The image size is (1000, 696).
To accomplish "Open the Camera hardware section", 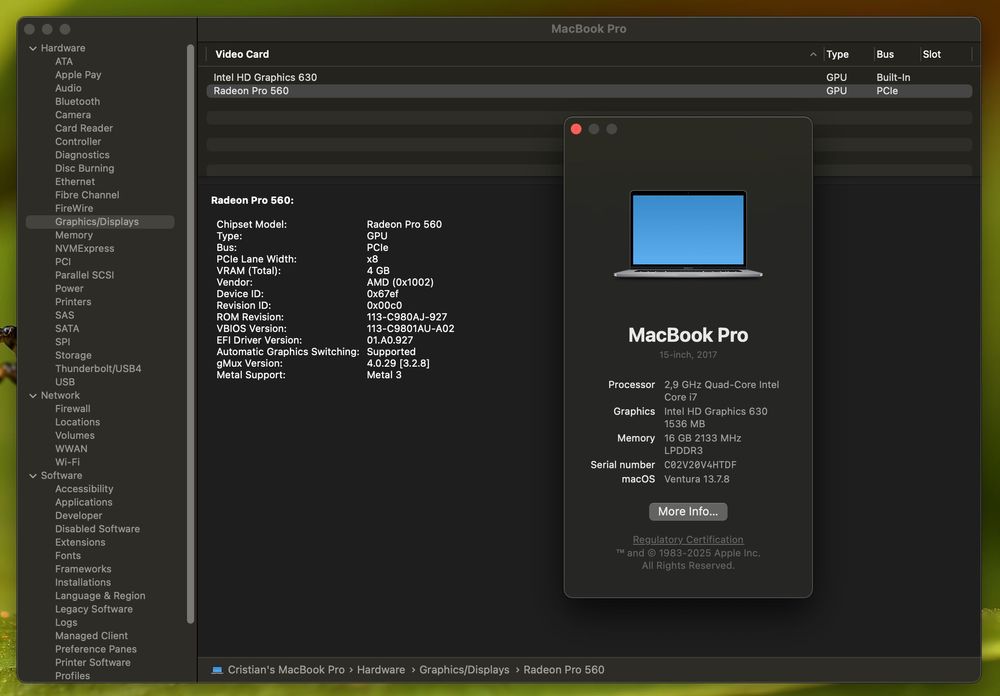I will point(73,115).
